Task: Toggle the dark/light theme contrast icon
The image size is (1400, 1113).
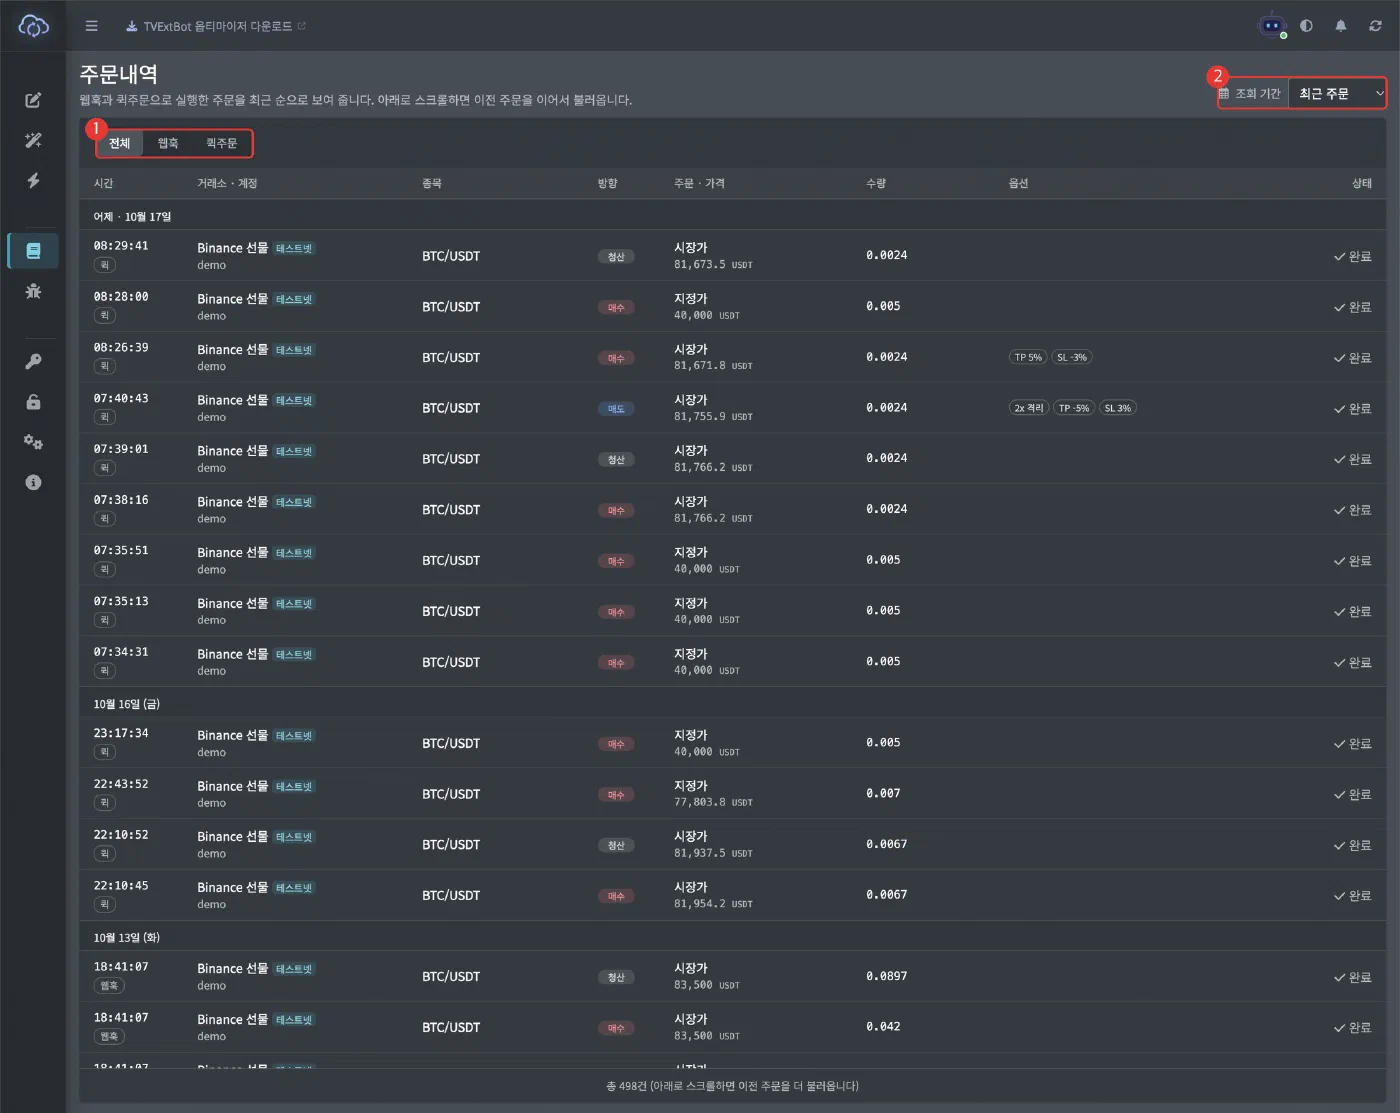Action: [1306, 26]
